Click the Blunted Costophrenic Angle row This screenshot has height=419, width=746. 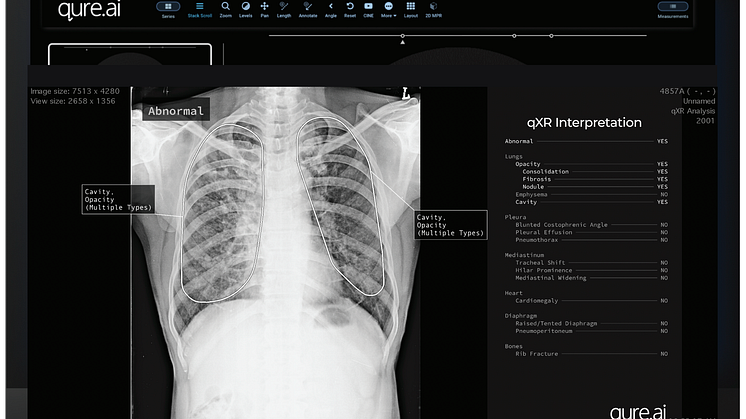point(591,225)
